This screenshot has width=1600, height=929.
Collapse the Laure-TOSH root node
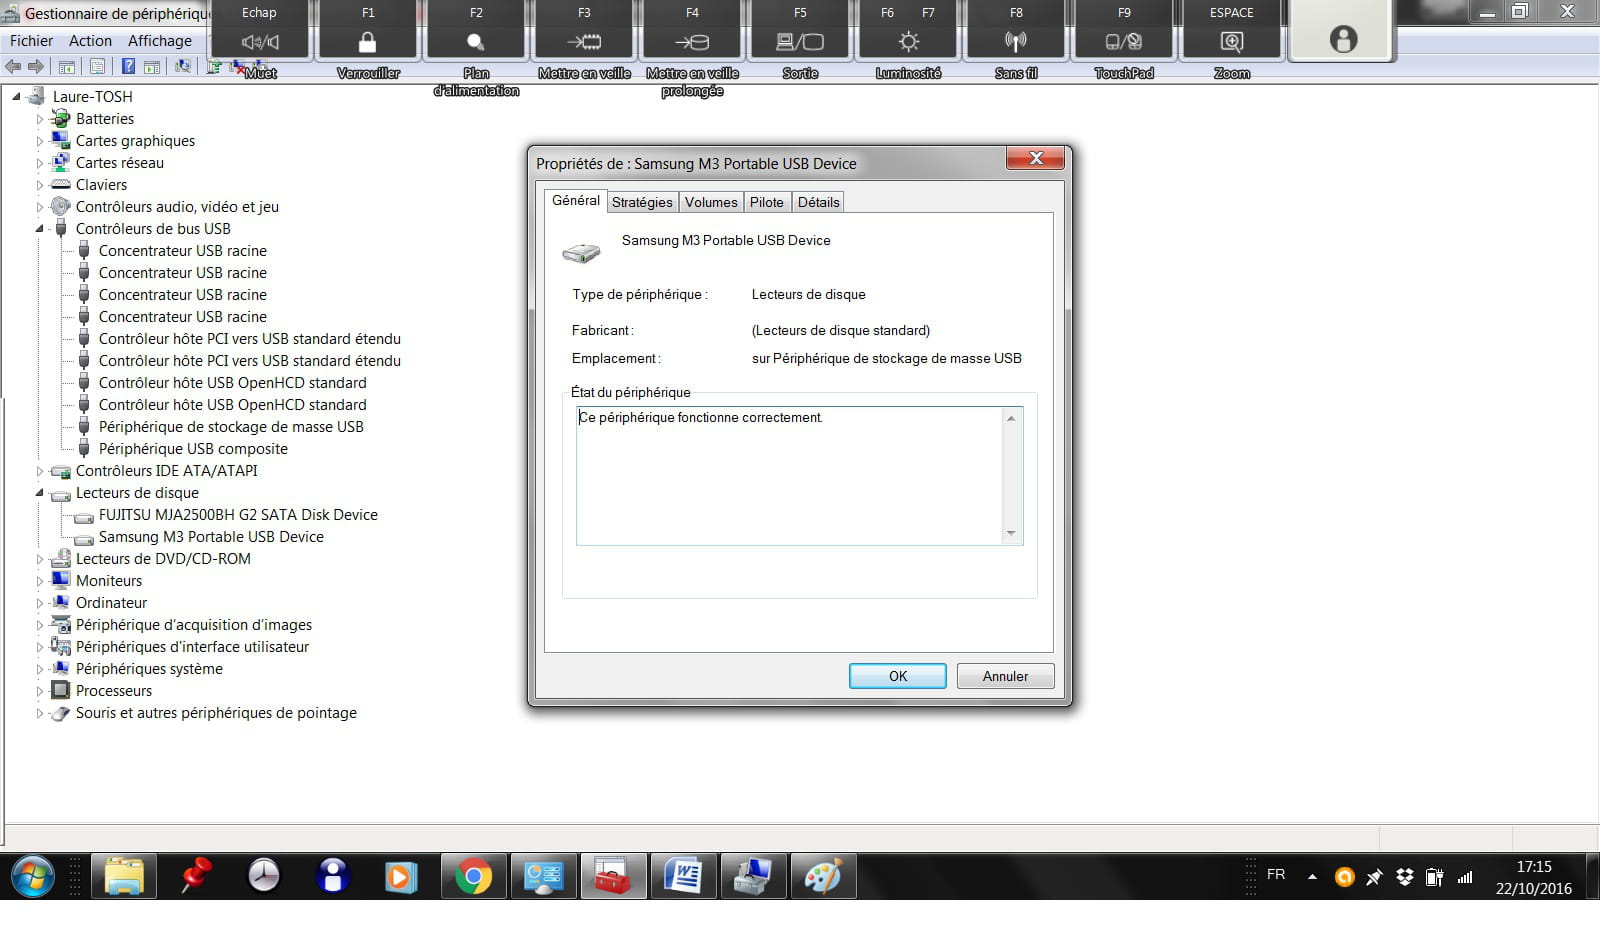[16, 97]
